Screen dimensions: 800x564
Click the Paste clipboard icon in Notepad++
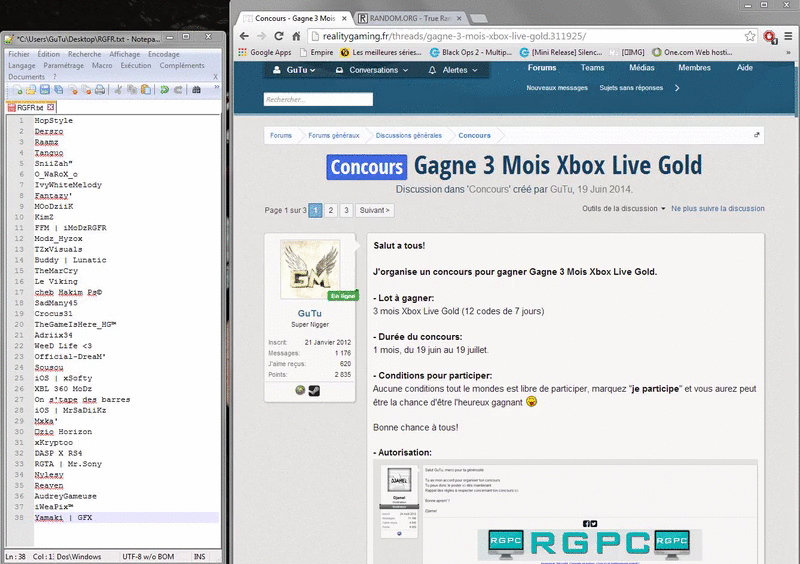146,90
